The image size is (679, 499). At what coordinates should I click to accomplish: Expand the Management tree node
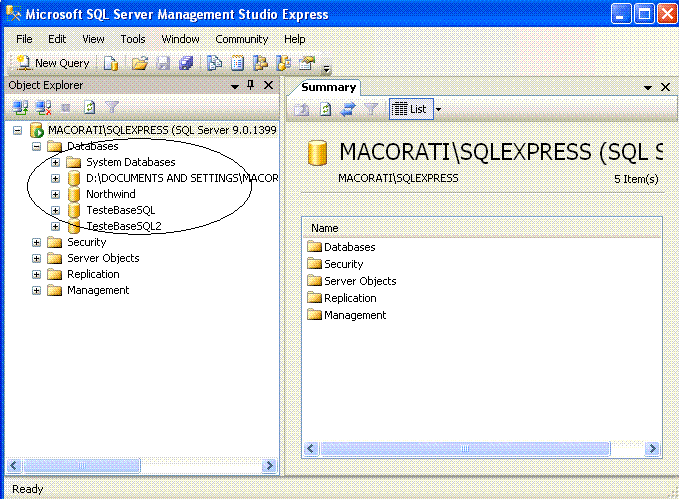click(36, 291)
